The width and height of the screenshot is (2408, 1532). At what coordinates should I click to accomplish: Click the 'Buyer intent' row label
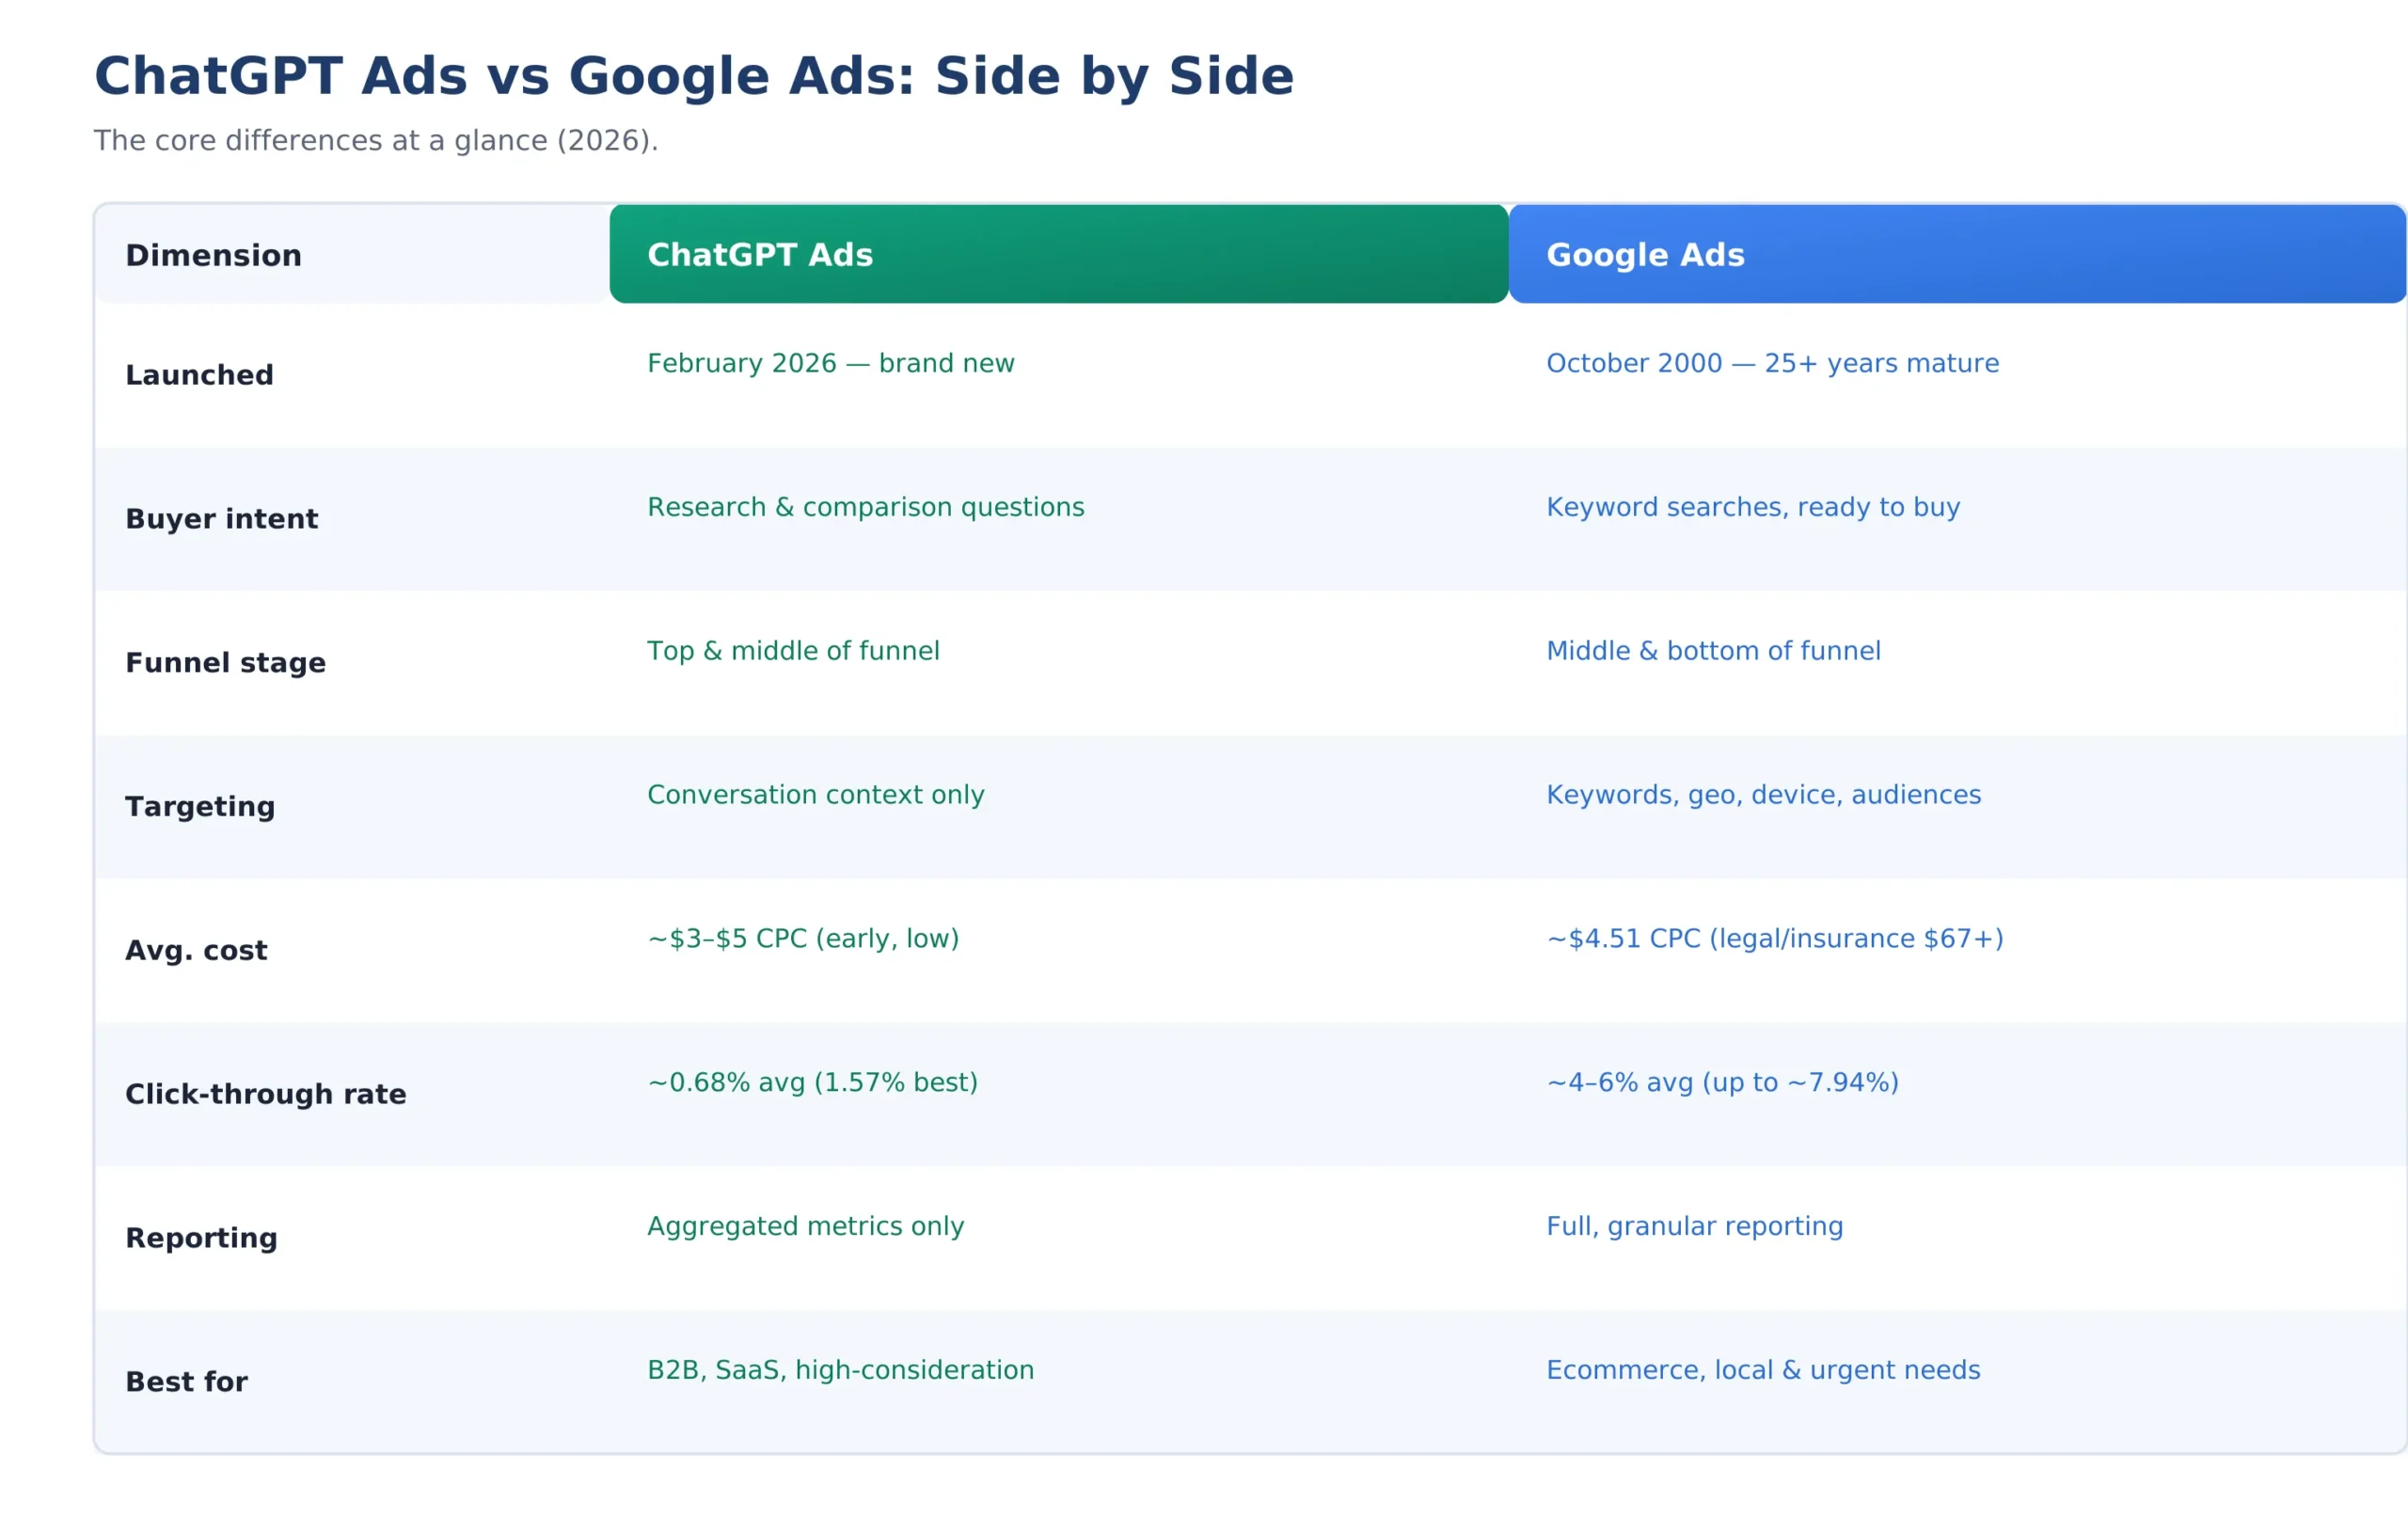coord(221,519)
